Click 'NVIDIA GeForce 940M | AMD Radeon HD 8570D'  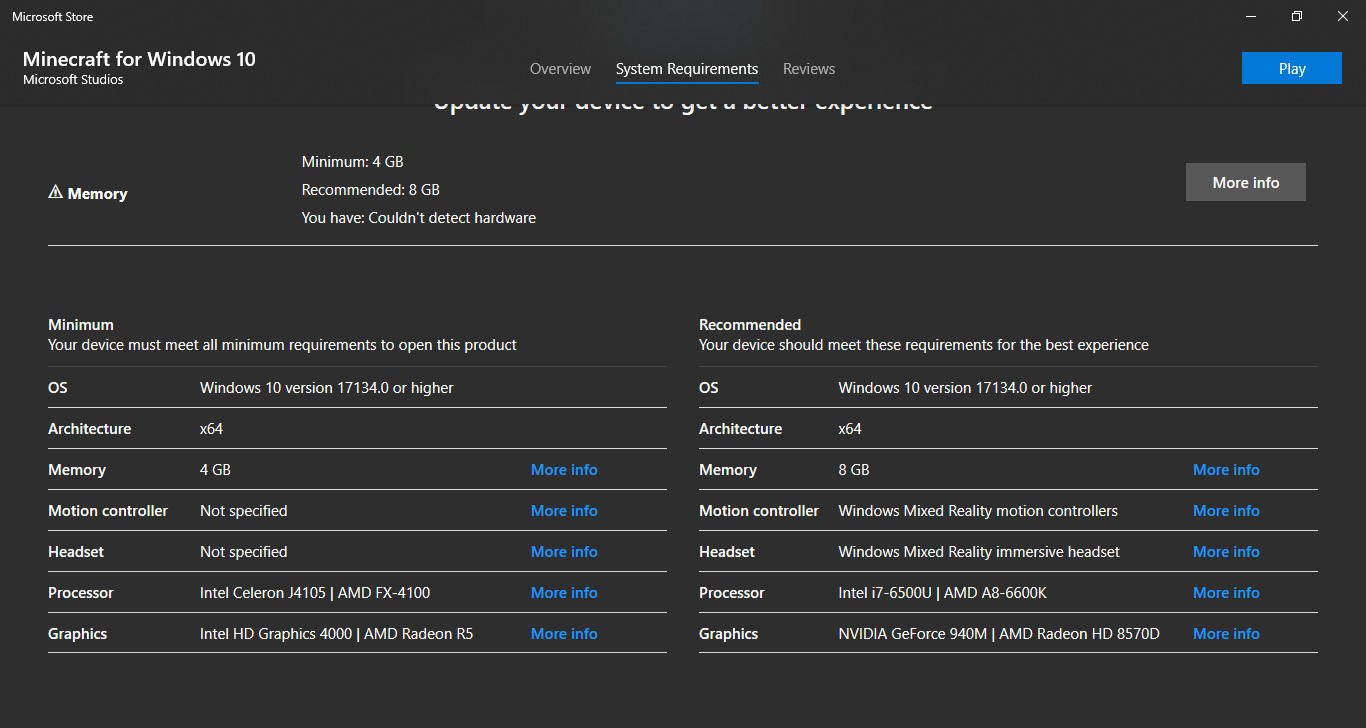(x=999, y=634)
